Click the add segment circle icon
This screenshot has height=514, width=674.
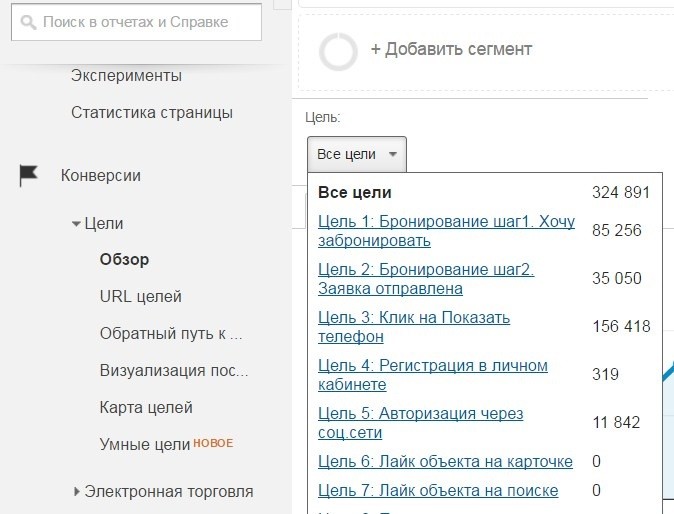click(x=338, y=52)
